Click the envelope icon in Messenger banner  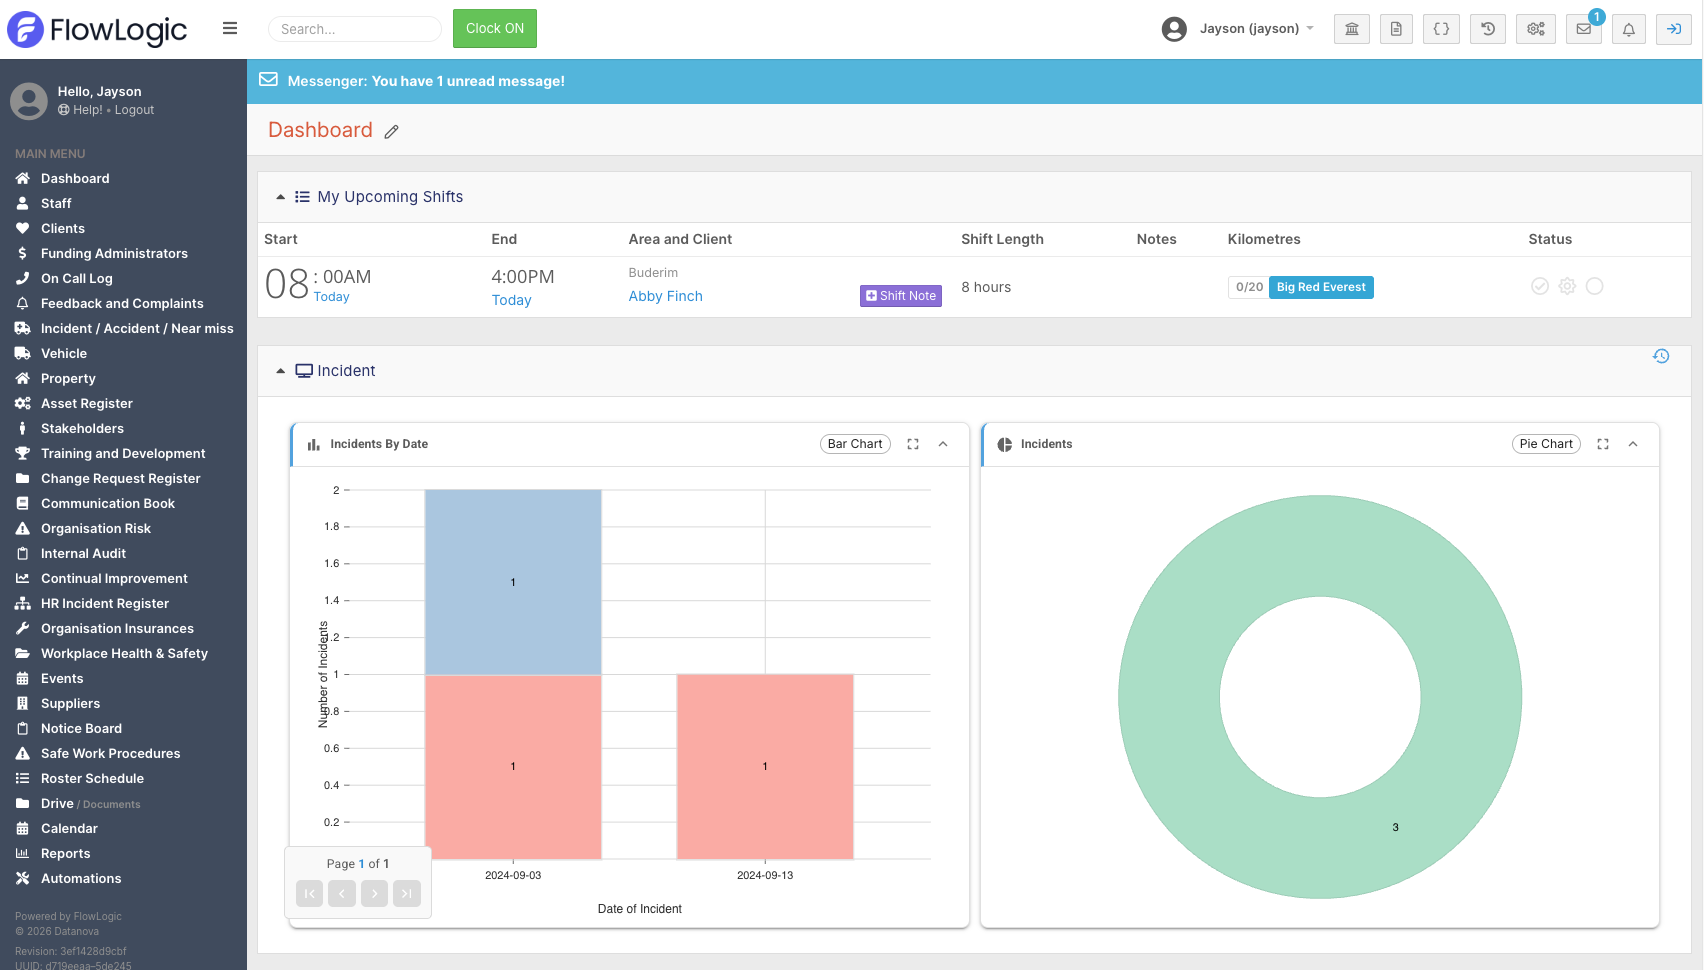(268, 80)
